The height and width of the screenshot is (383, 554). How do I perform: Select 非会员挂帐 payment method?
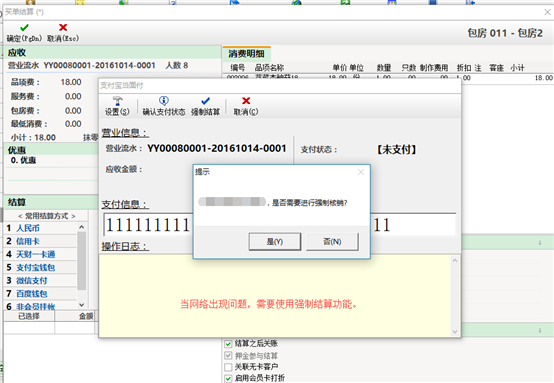(x=40, y=306)
